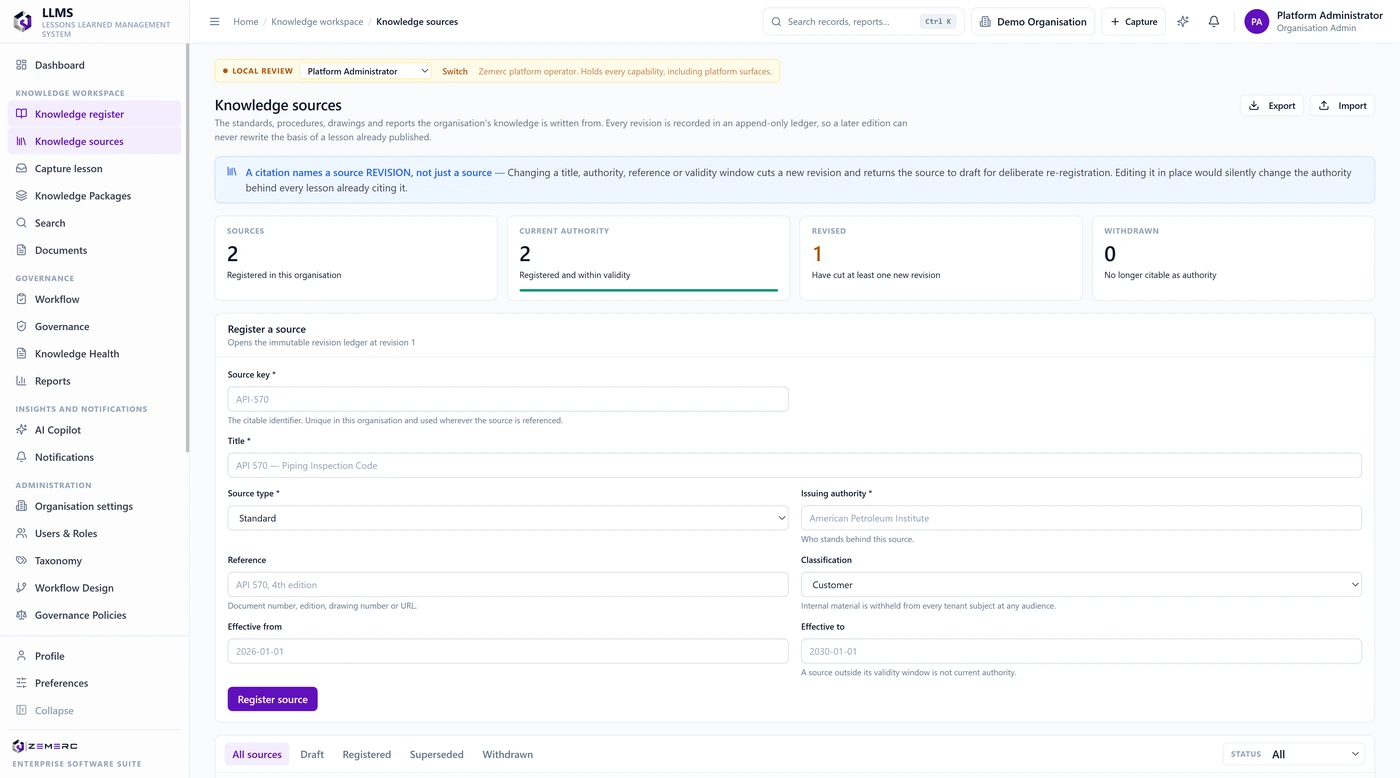Open Taxonomy in the sidebar
Viewport: 1400px width, 778px height.
pos(95,561)
